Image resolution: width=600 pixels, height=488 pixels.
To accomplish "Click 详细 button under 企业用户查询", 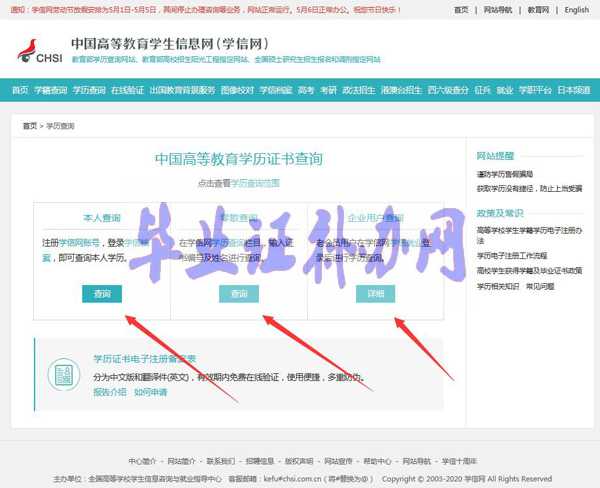I will 375,294.
